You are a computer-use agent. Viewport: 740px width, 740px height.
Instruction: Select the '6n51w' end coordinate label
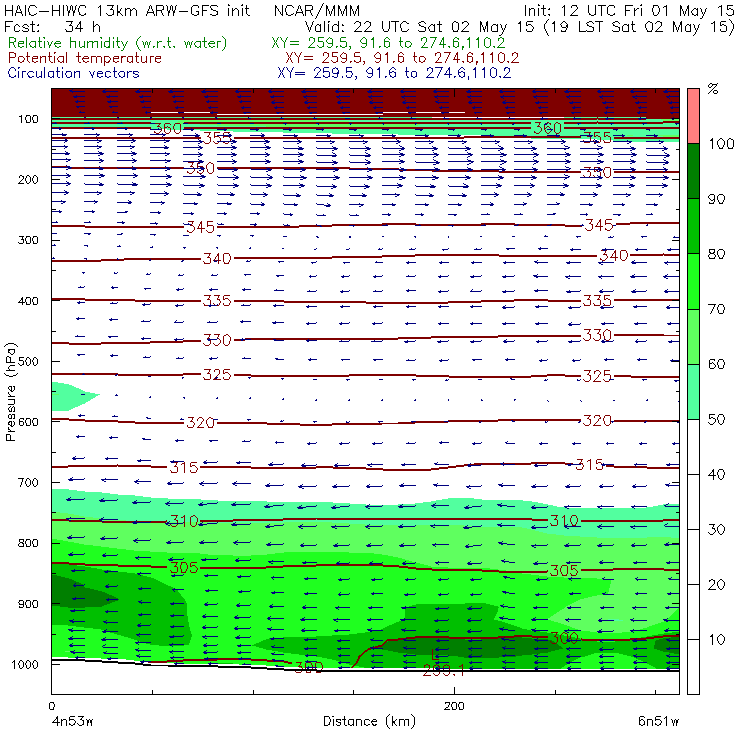pyautogui.click(x=658, y=721)
